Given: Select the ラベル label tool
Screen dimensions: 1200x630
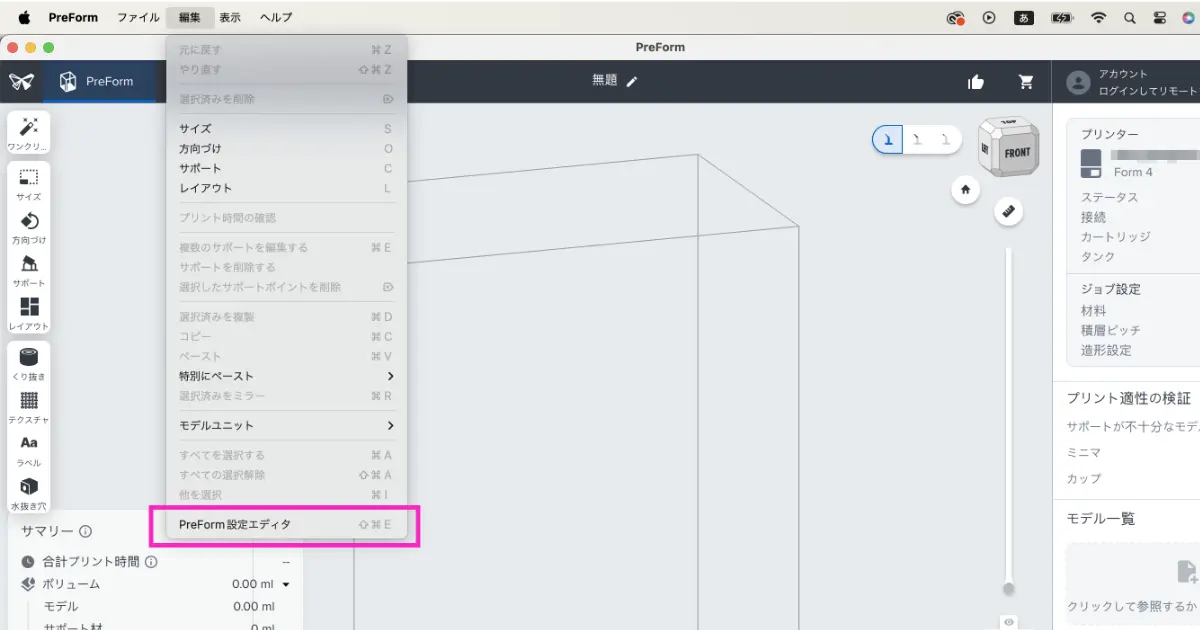Looking at the screenshot, I should click(x=28, y=450).
